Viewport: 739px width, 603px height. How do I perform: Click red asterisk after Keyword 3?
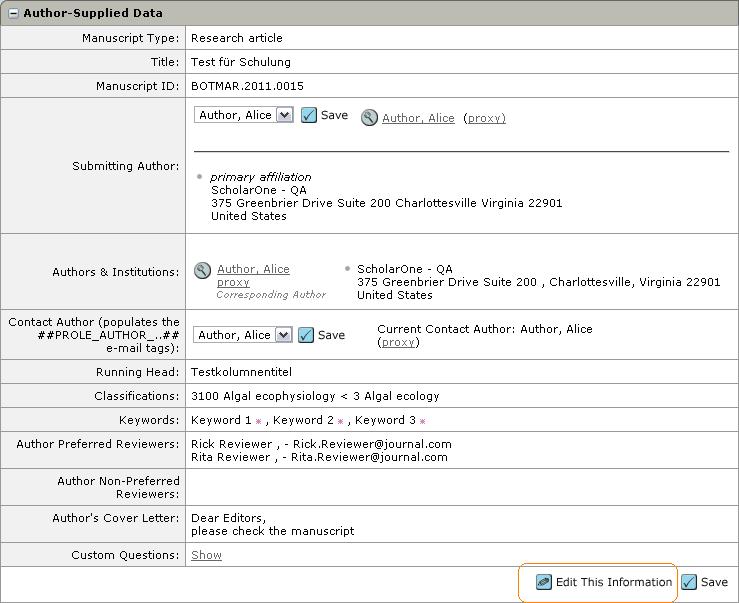(422, 421)
